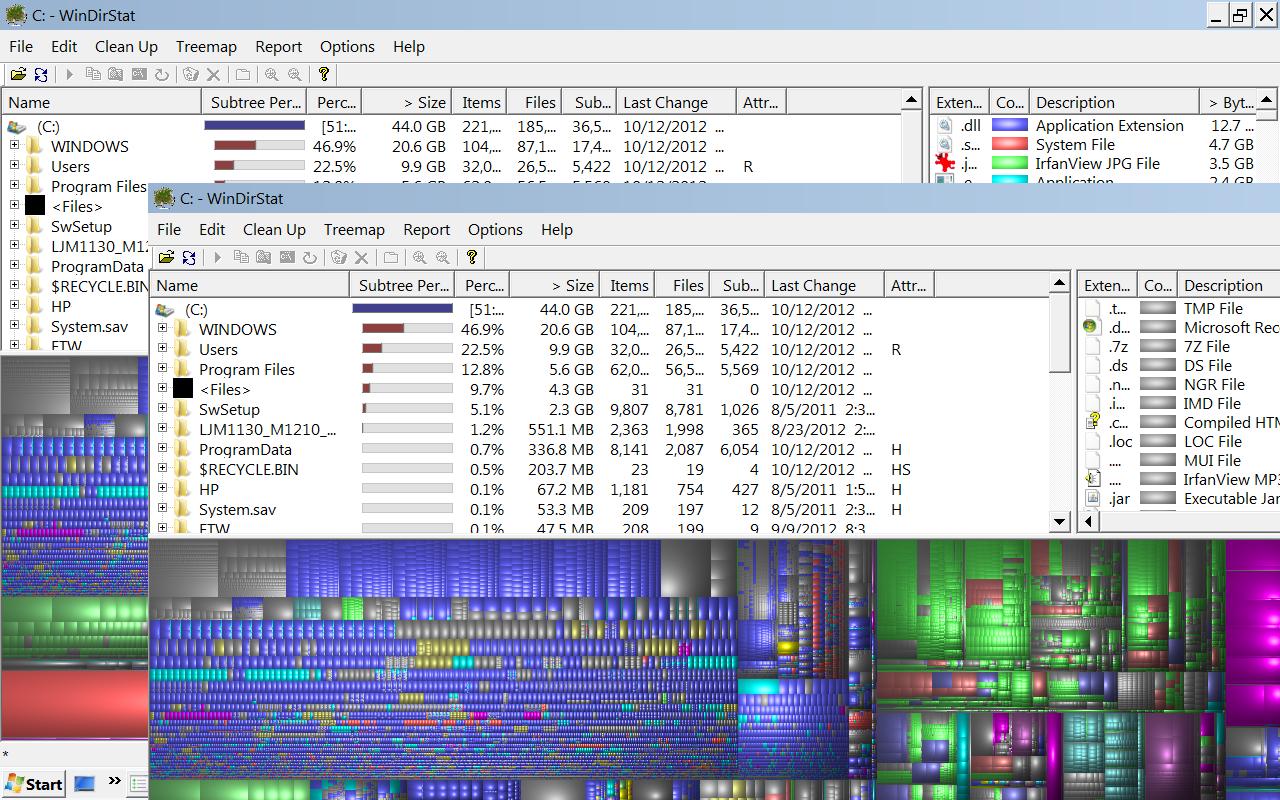Click Copy Path icon in front window toolbar

click(241, 257)
